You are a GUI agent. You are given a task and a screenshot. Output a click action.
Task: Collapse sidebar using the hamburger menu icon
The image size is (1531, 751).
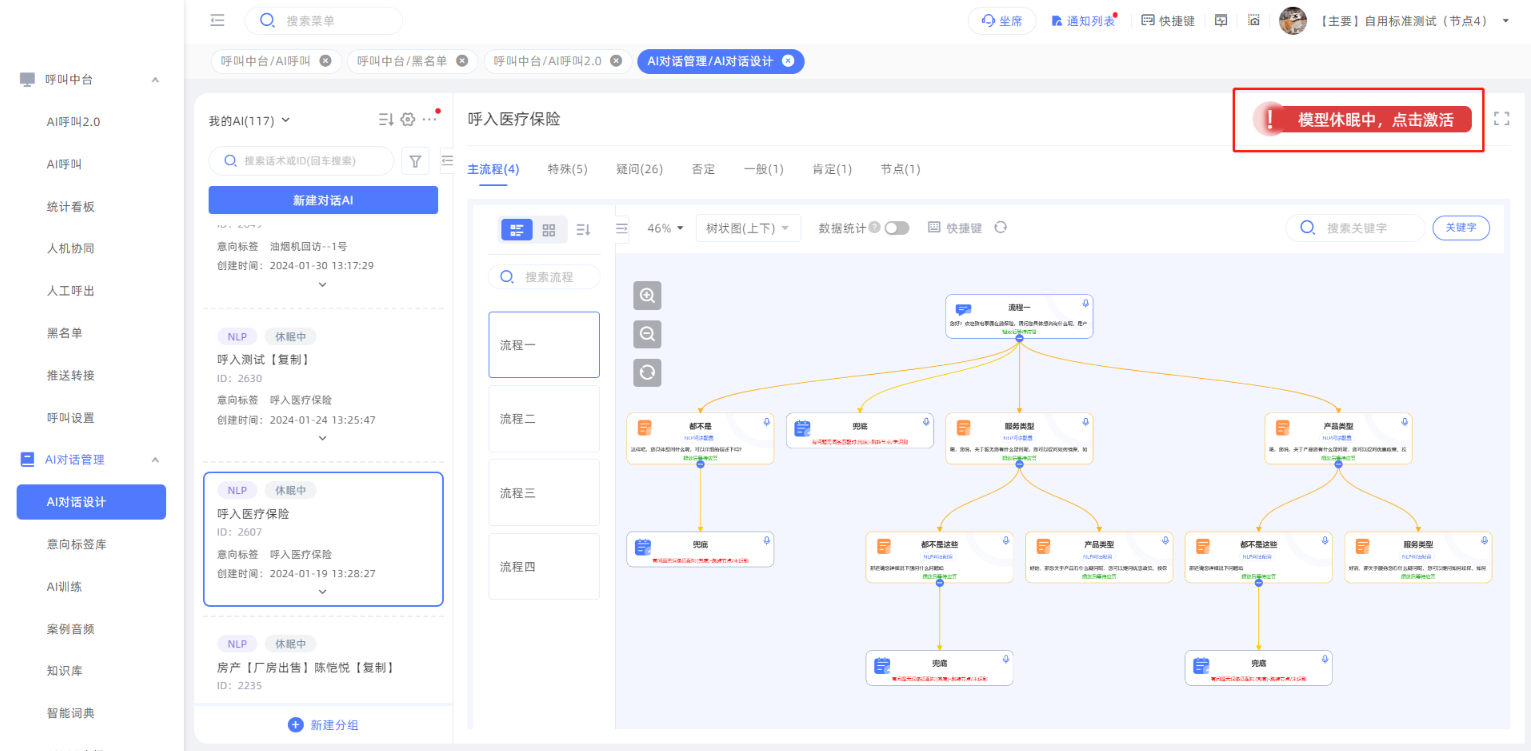(x=218, y=20)
